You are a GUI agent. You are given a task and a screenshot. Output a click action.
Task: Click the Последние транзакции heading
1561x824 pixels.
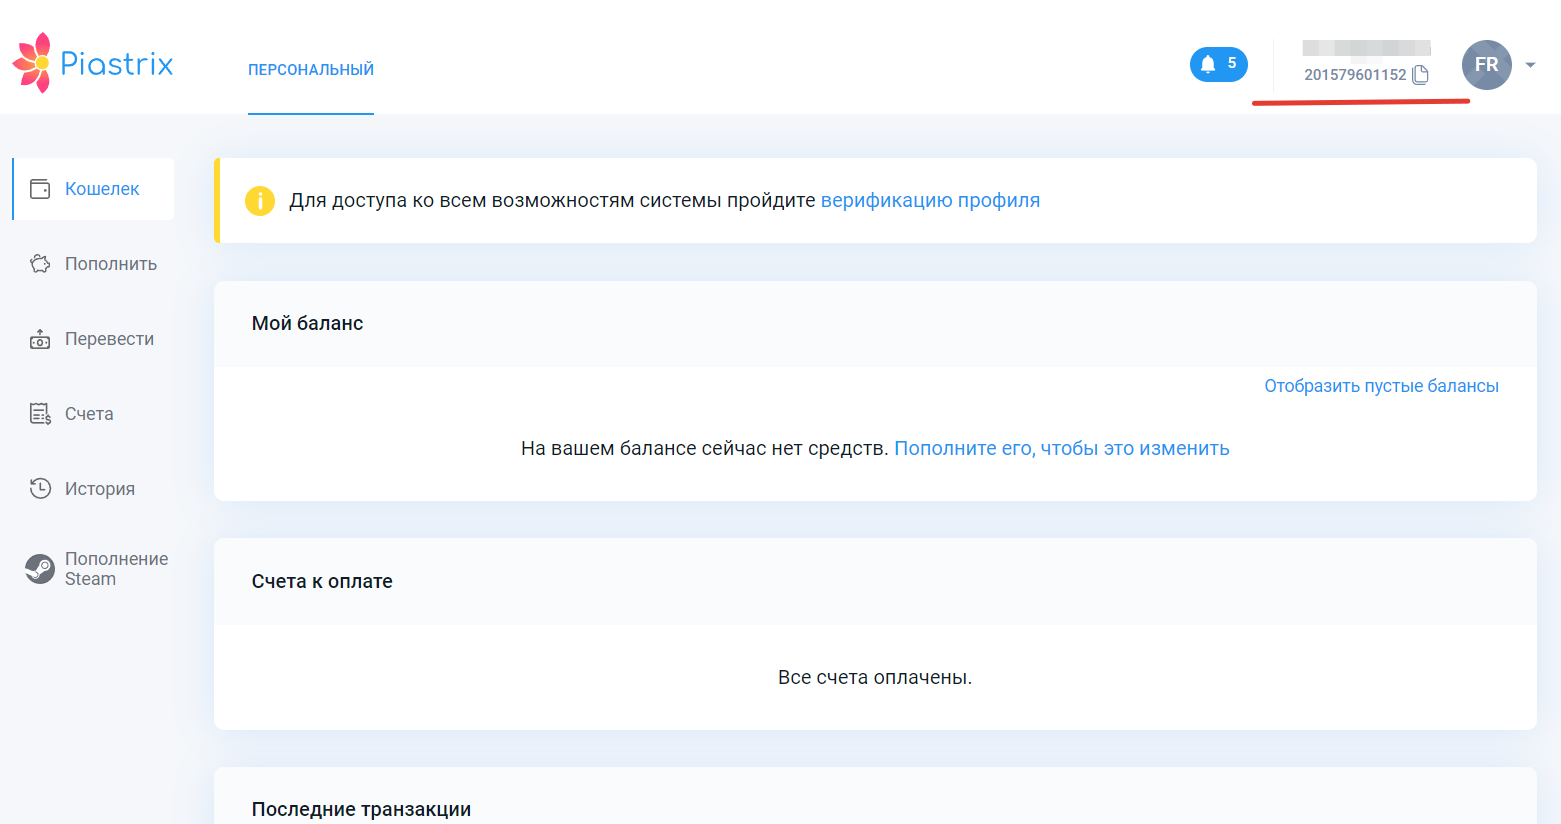pyautogui.click(x=361, y=809)
